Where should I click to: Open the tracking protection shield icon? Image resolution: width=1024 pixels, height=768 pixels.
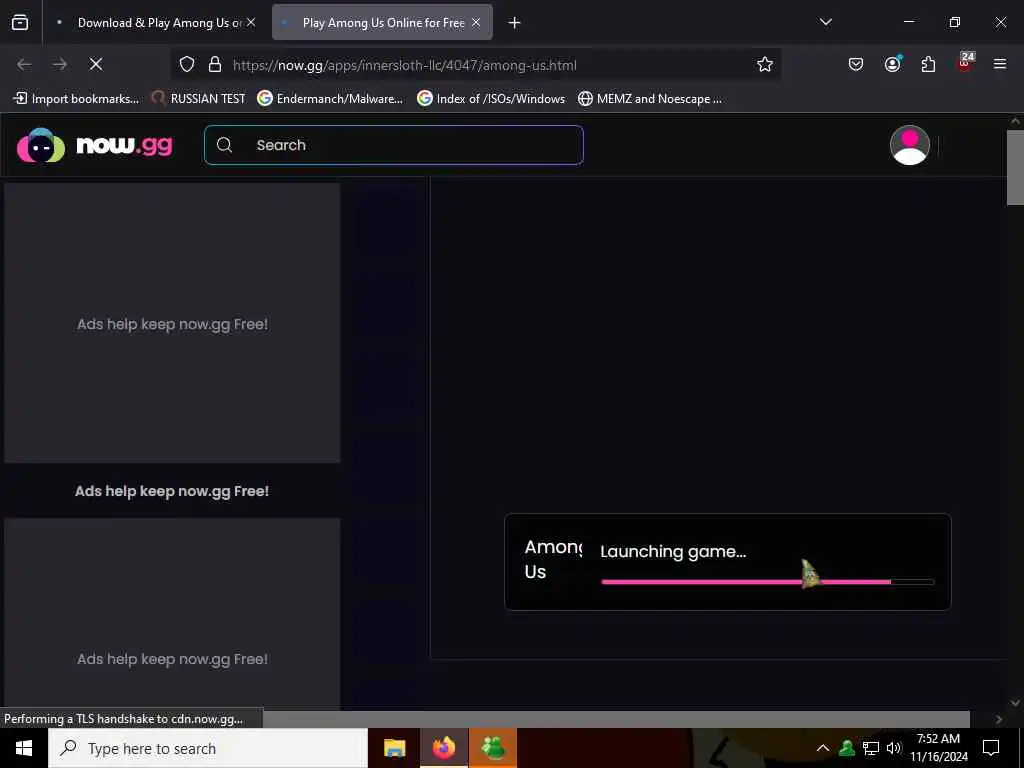(x=187, y=65)
